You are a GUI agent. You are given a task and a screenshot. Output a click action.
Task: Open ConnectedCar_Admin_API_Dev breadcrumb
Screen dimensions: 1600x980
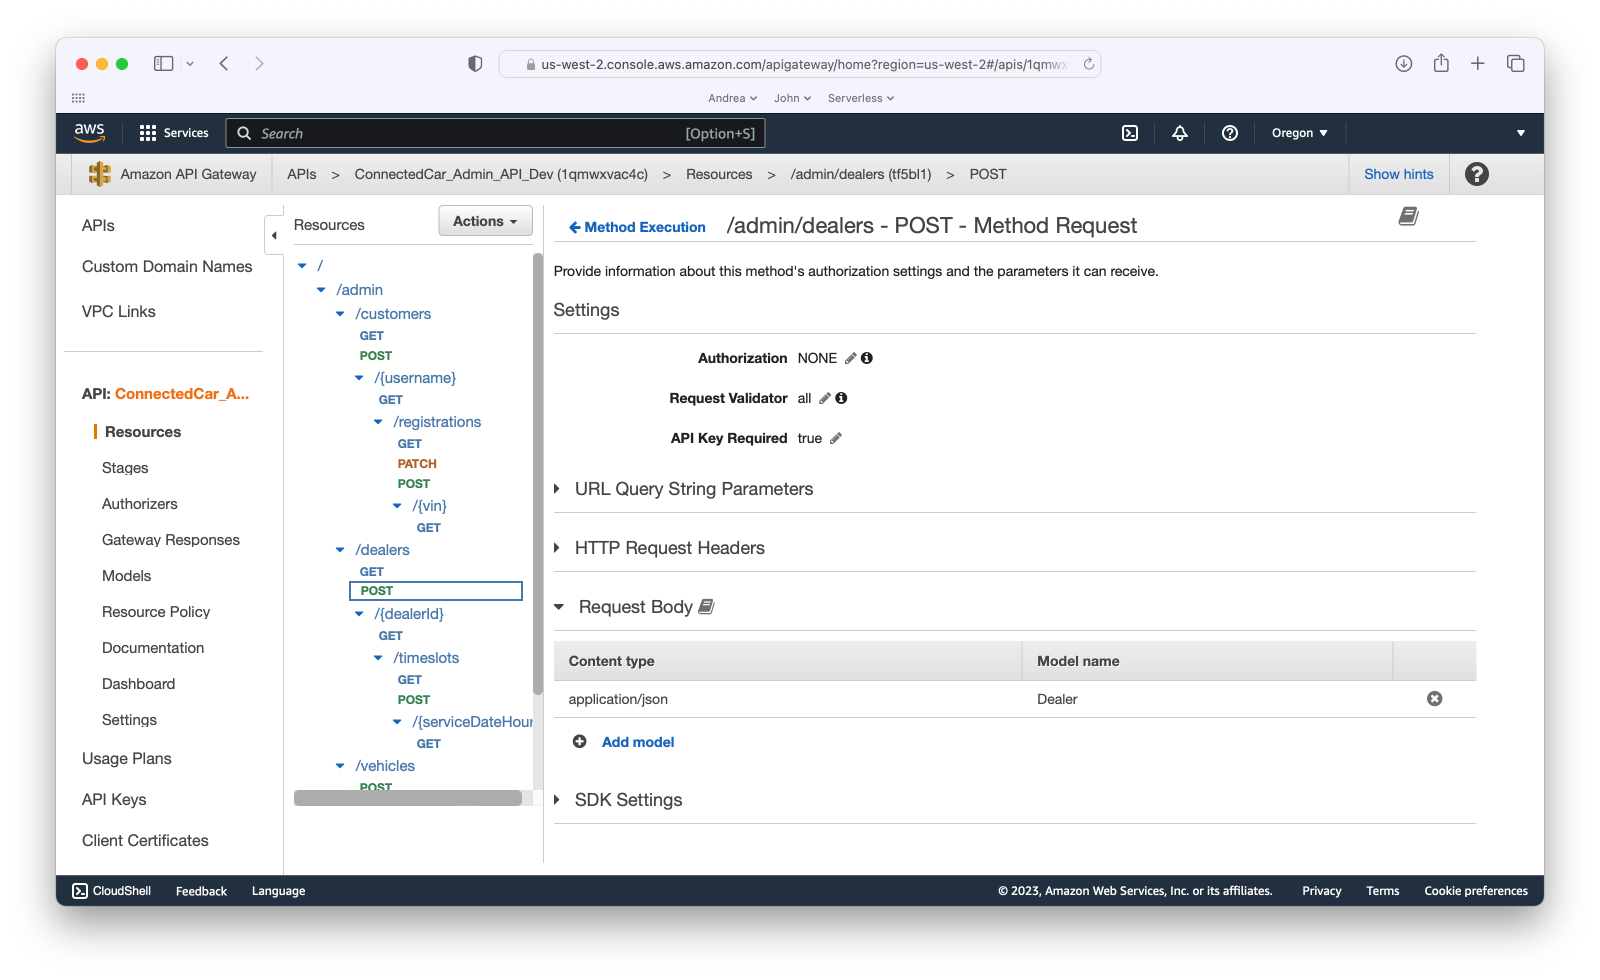(x=501, y=174)
